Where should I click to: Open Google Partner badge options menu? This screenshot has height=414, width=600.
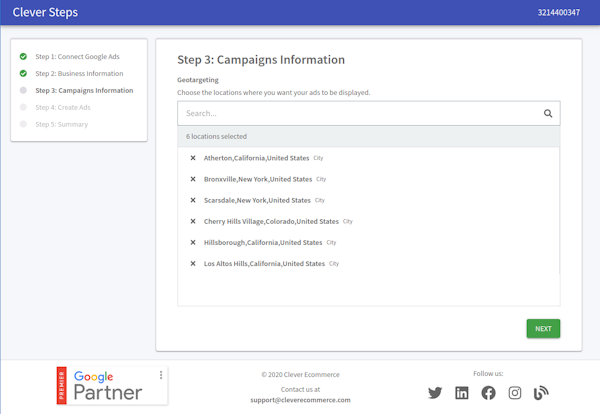[x=161, y=376]
